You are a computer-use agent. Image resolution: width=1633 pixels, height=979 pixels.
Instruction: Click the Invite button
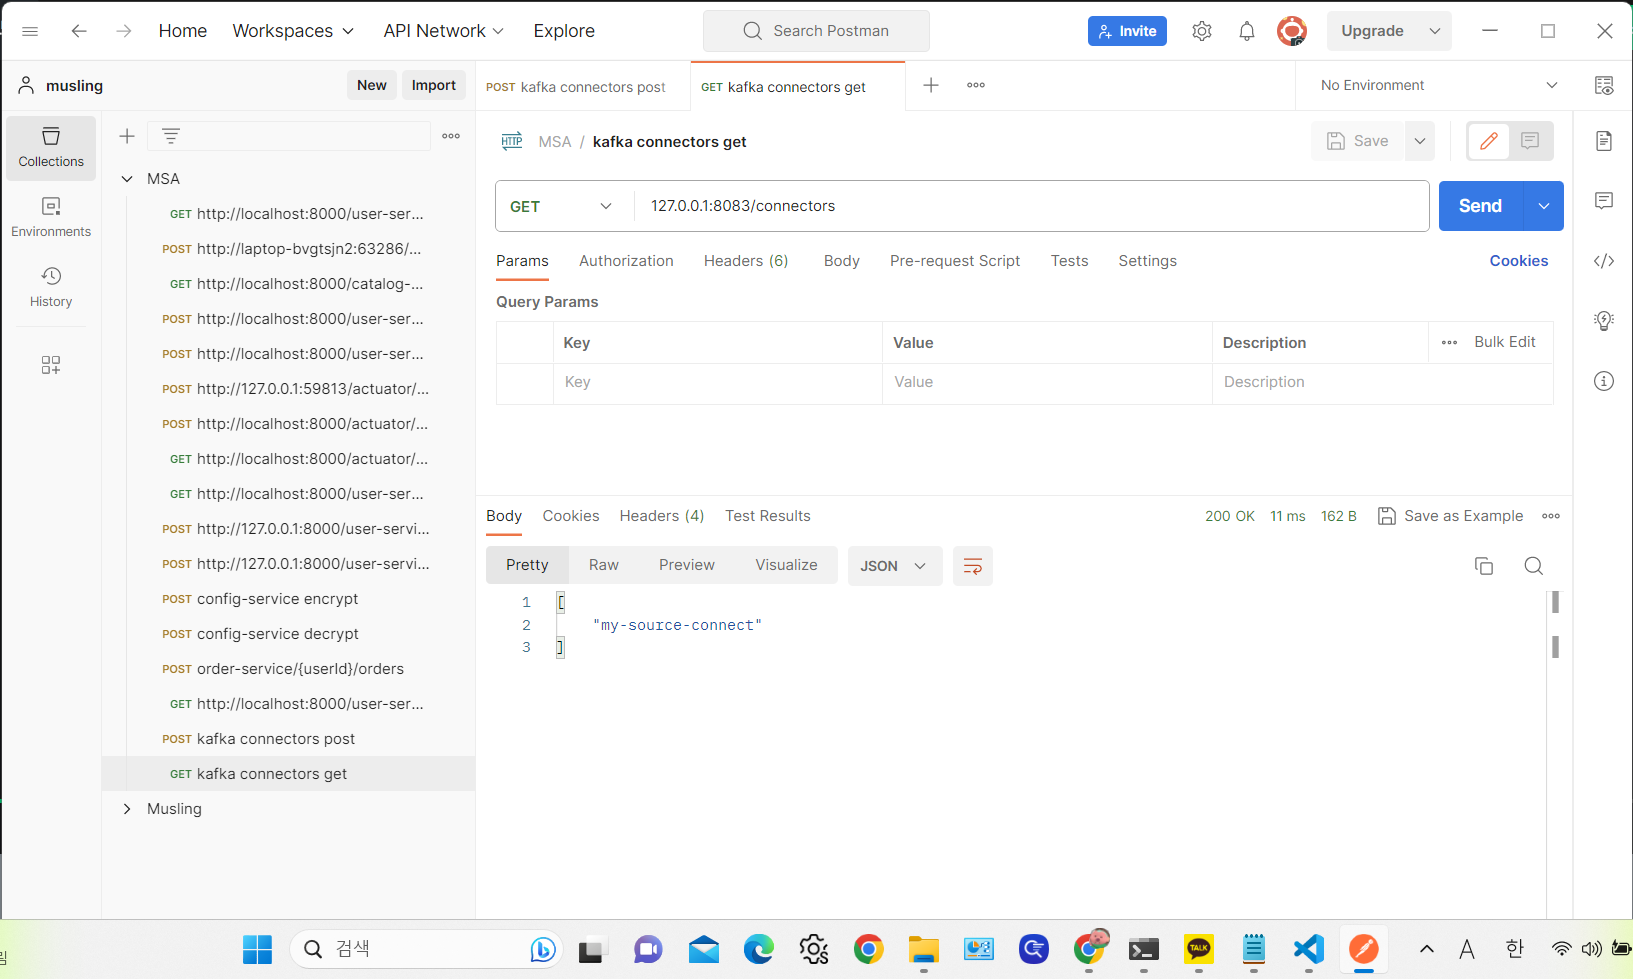coord(1127,31)
